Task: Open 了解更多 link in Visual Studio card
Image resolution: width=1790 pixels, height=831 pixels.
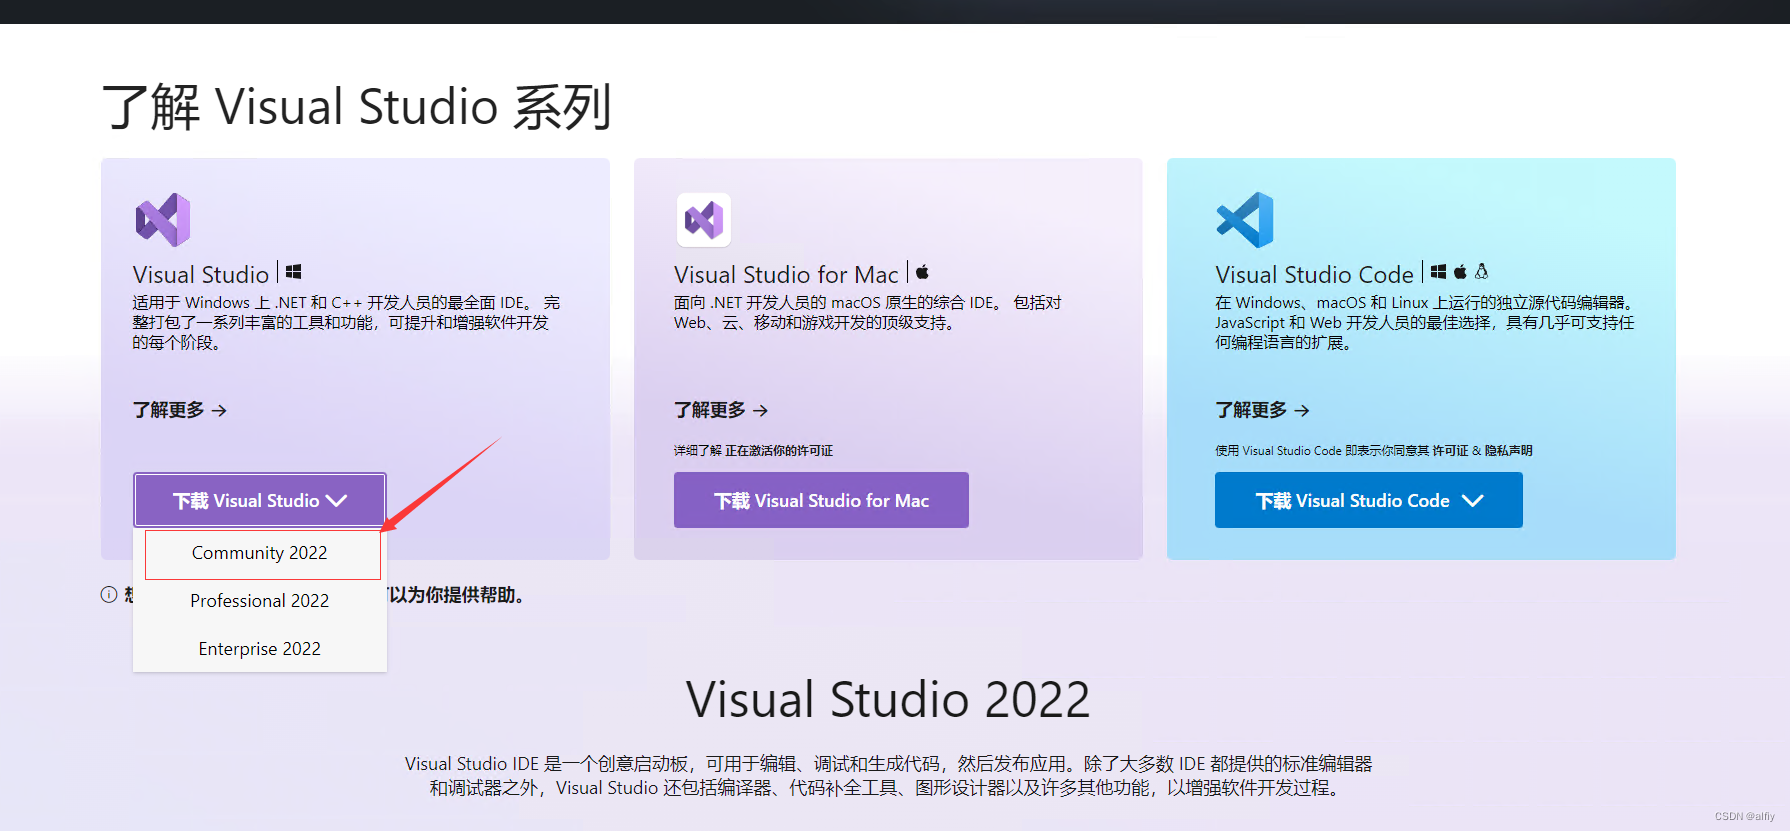Action: (180, 410)
